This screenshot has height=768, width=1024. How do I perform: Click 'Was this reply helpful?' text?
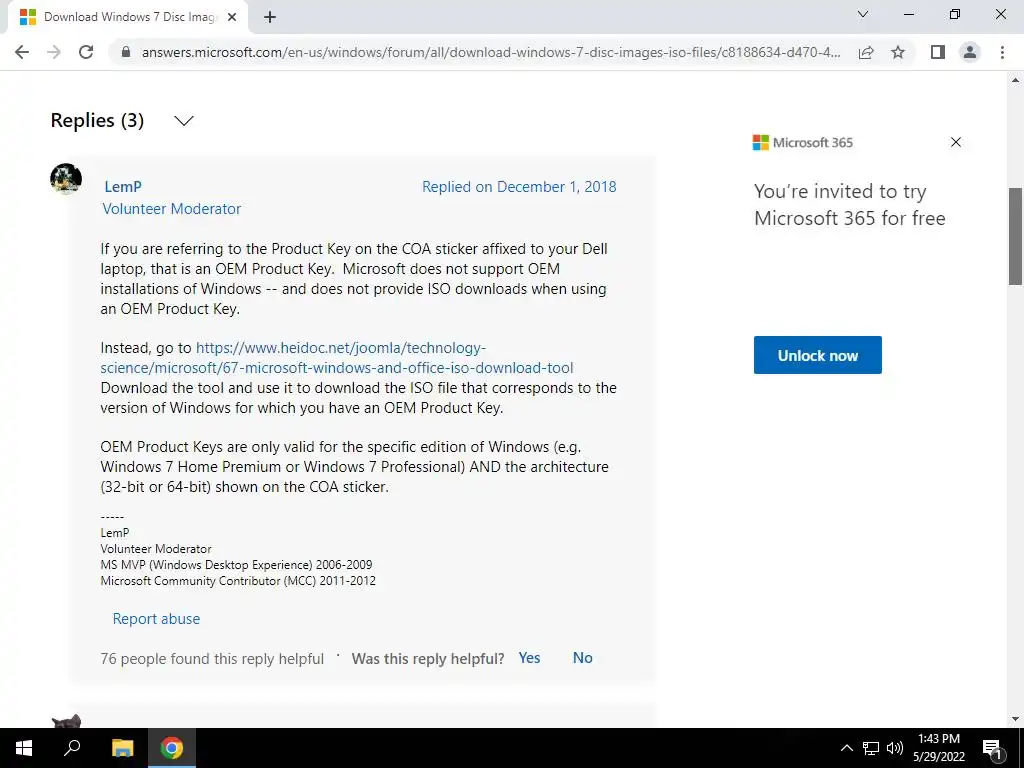coord(428,659)
